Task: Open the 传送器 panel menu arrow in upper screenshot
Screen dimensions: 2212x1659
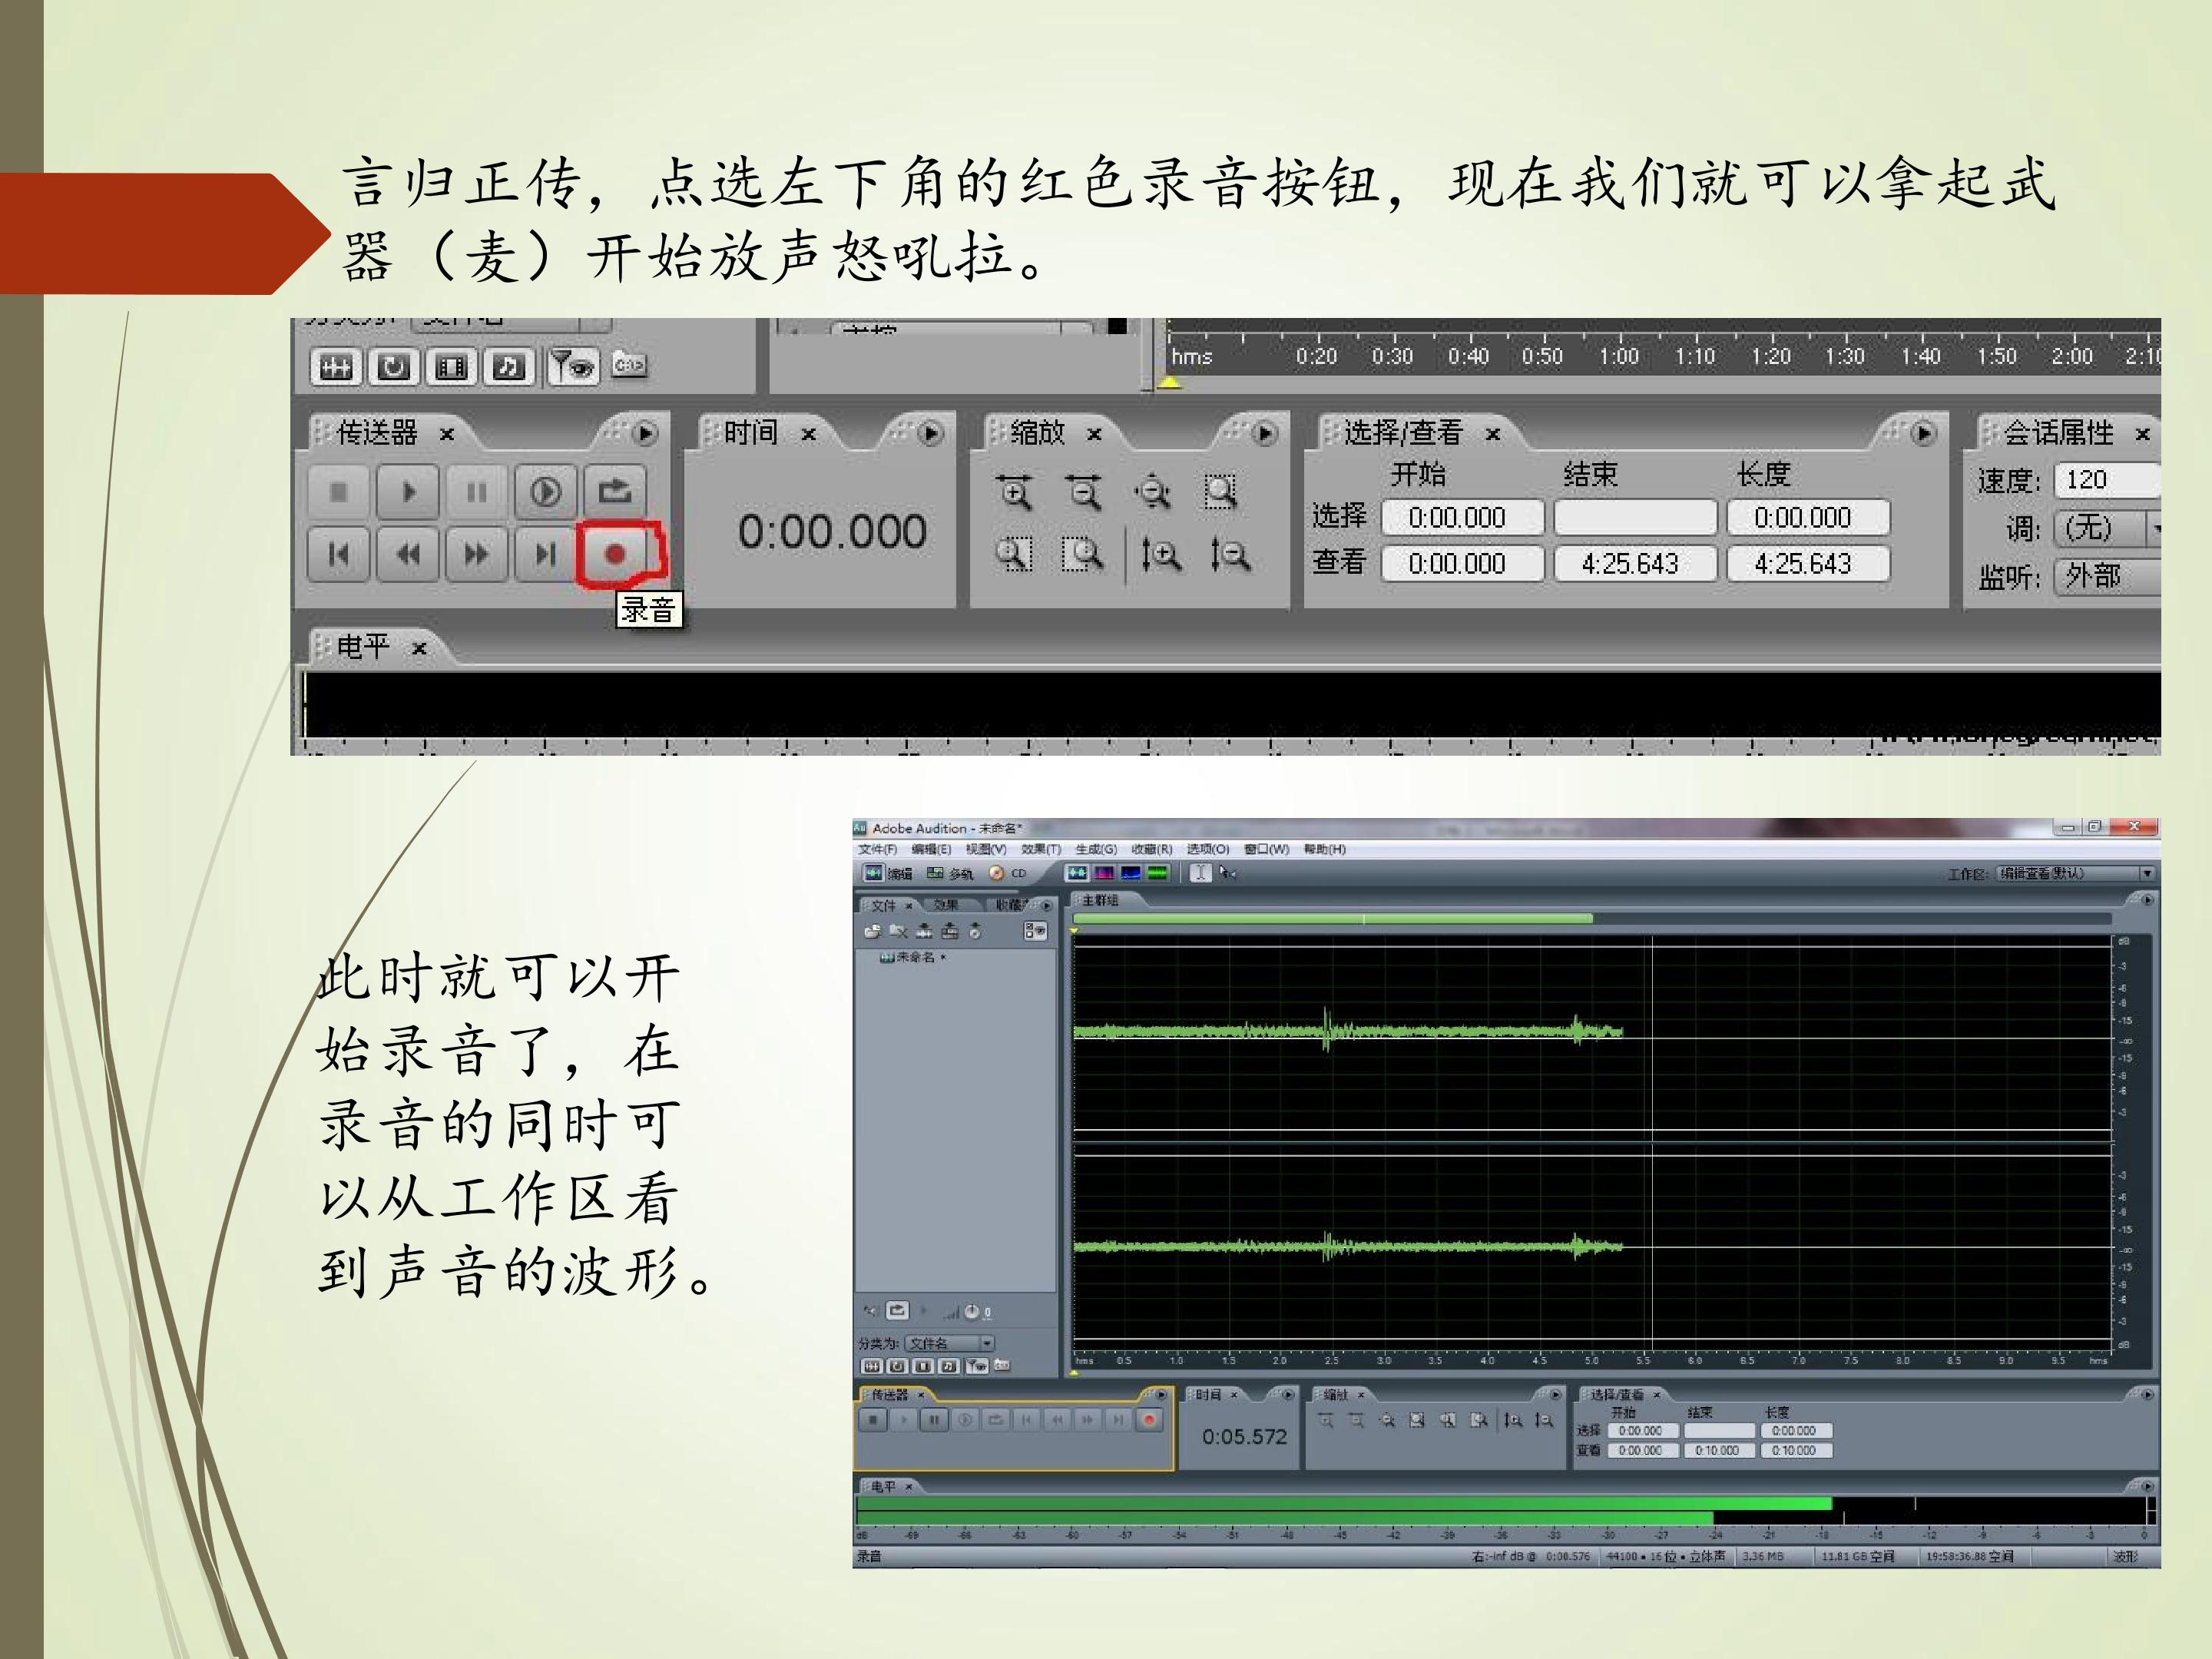Action: click(x=646, y=433)
